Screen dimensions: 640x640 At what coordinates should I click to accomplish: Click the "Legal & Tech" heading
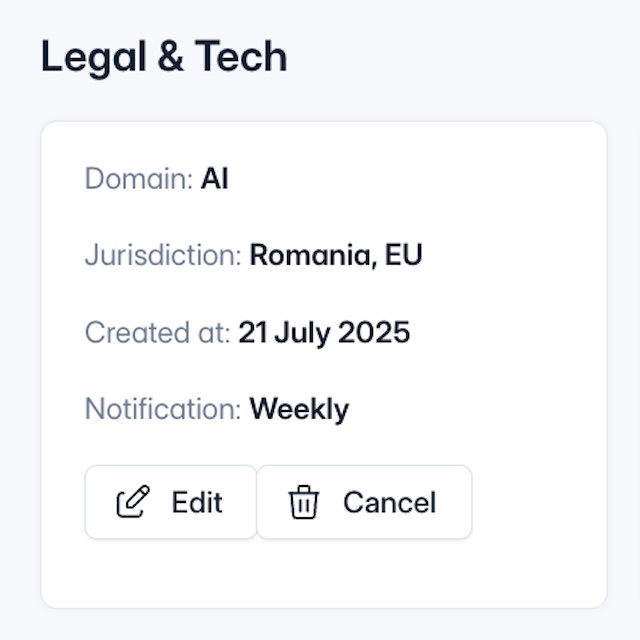click(x=164, y=57)
